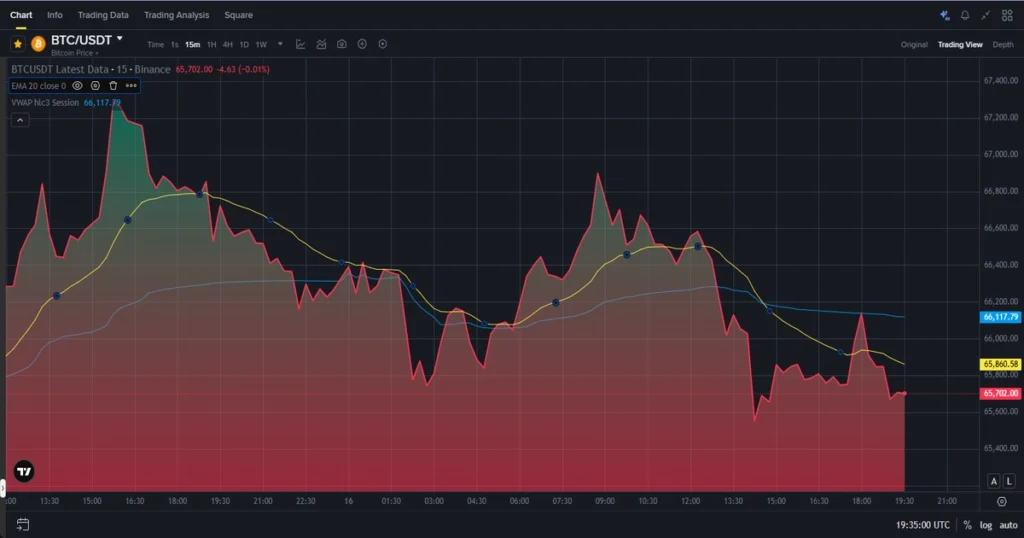
Task: Toggle log scale in bottom bar
Action: 985,525
